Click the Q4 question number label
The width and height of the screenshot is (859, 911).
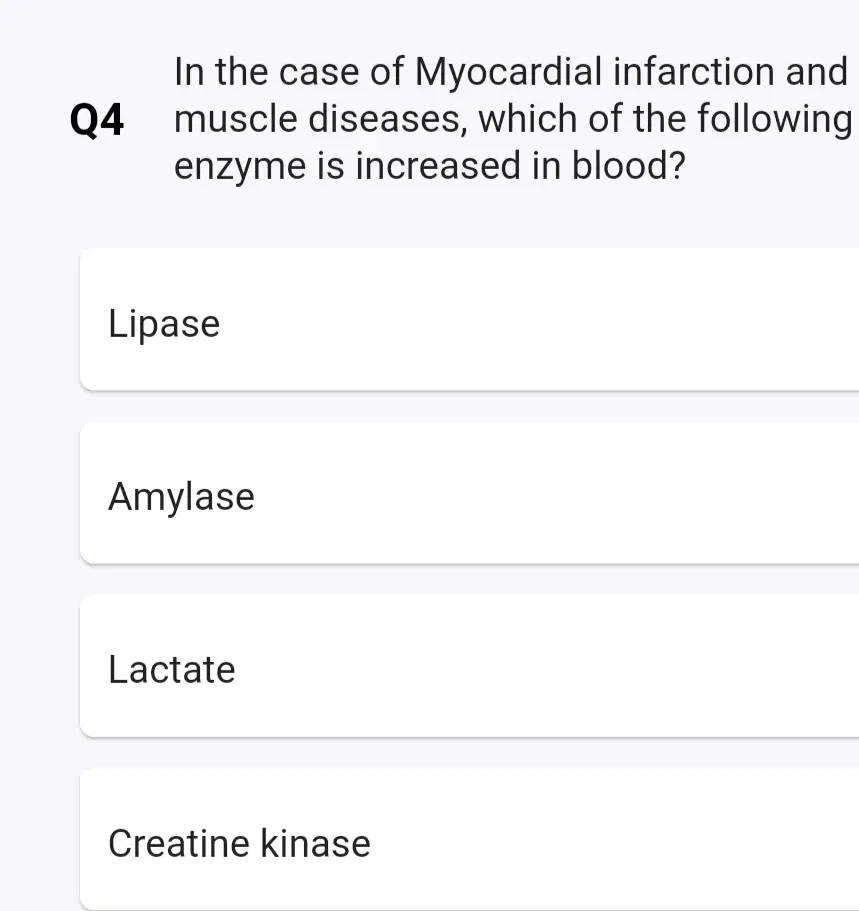coord(96,121)
